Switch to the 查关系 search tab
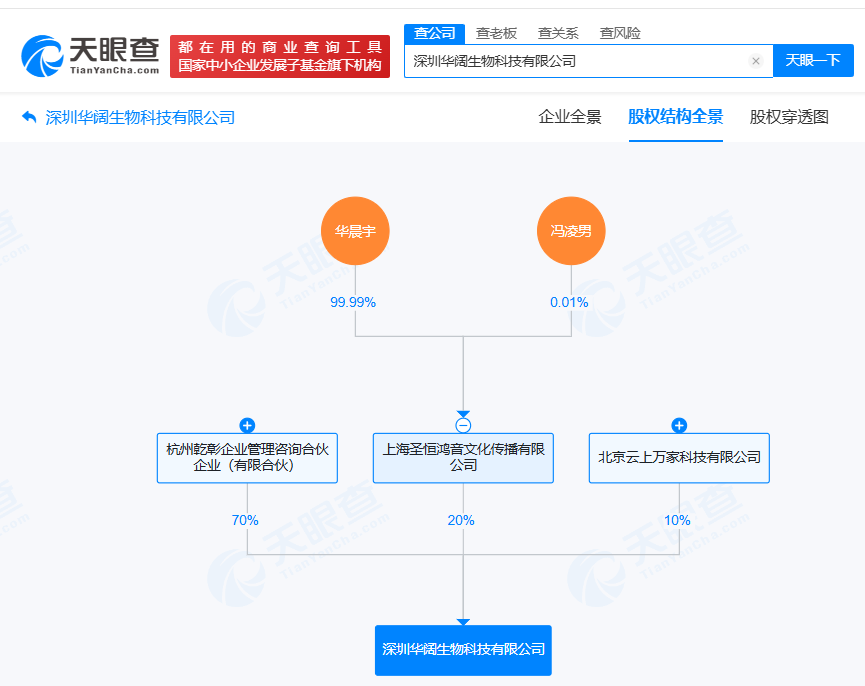Screen dimensions: 865x686 [x=557, y=32]
